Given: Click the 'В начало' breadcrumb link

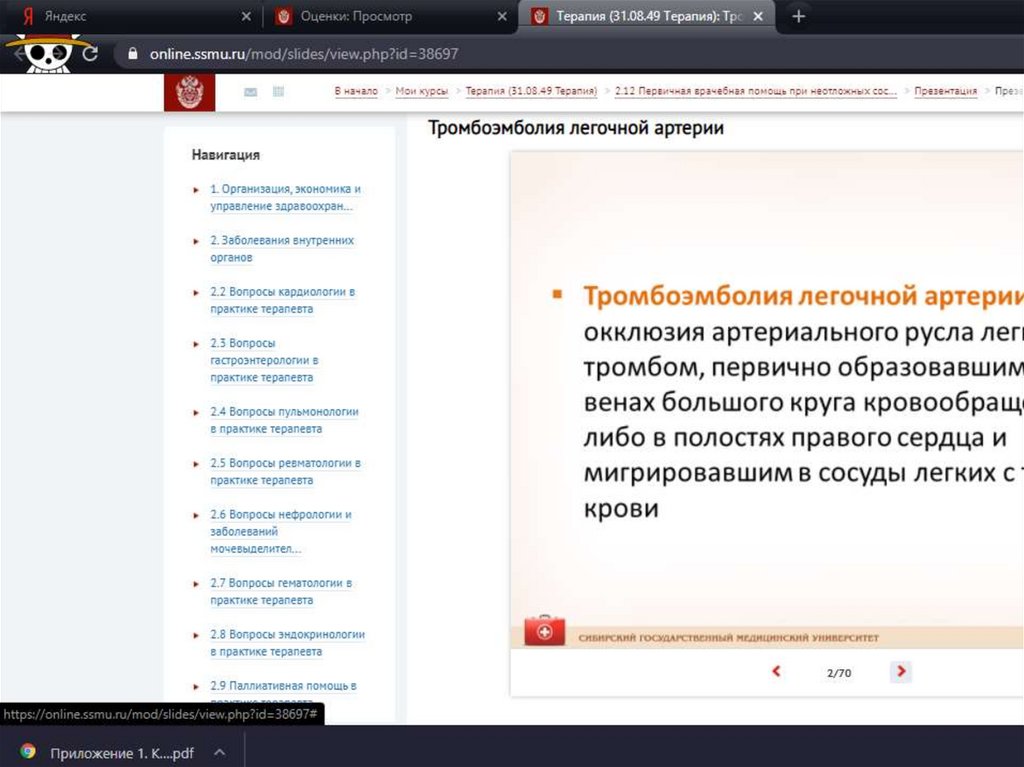Looking at the screenshot, I should 356,91.
